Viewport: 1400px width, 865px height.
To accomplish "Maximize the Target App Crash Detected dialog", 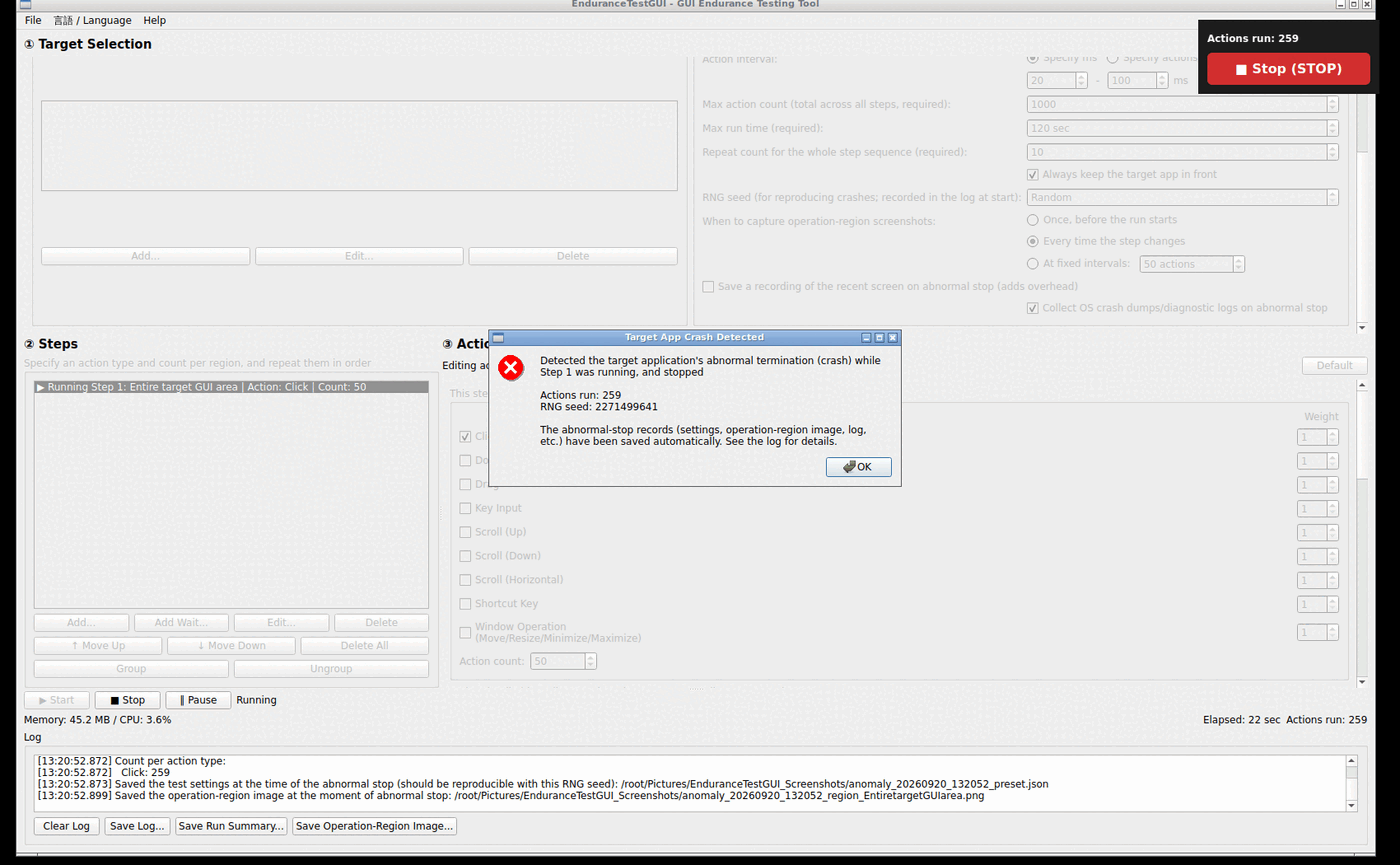I will point(879,338).
